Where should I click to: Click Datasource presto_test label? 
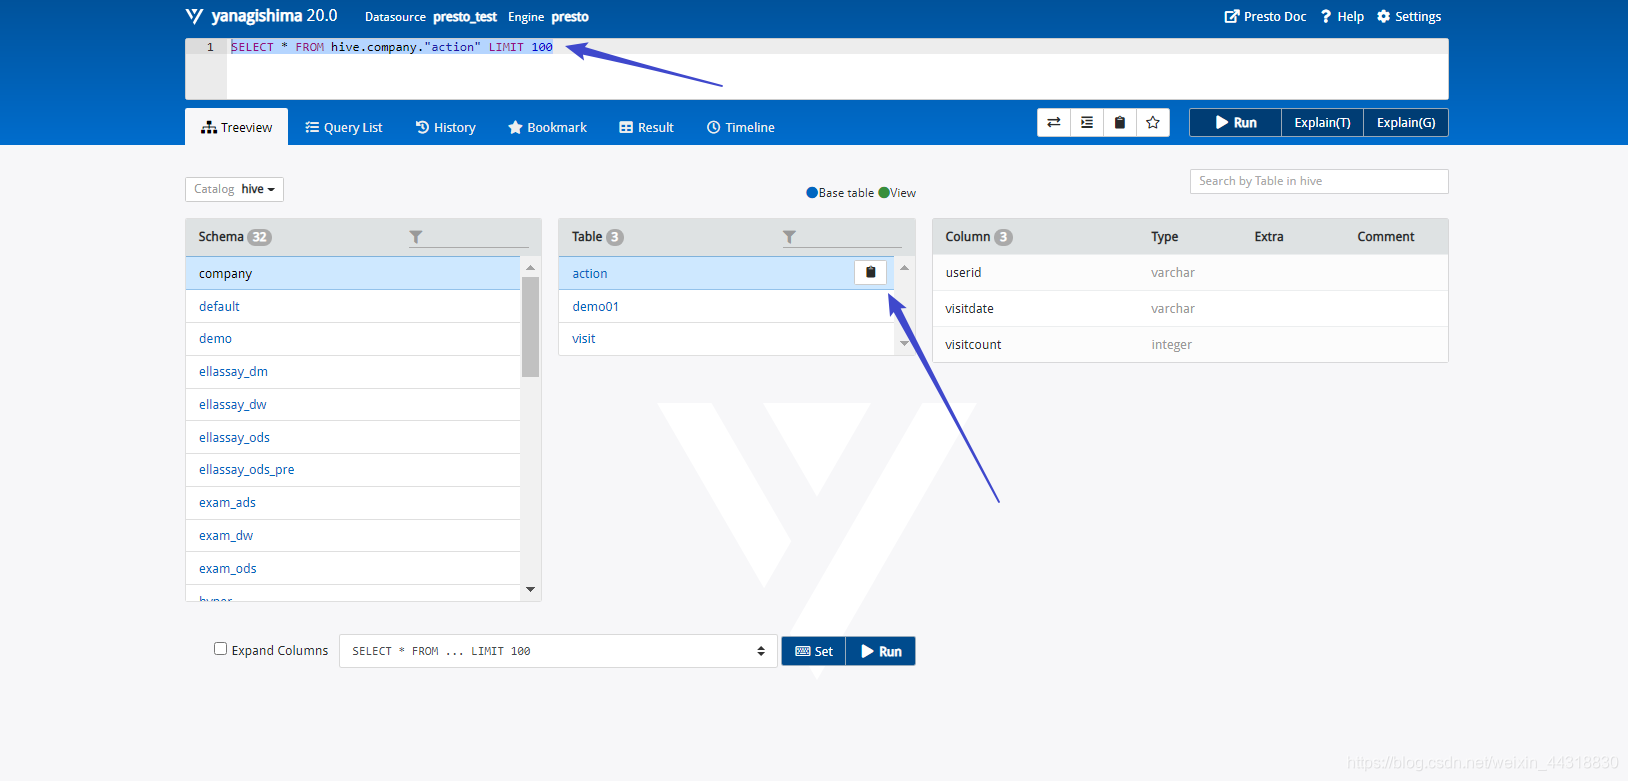point(431,17)
